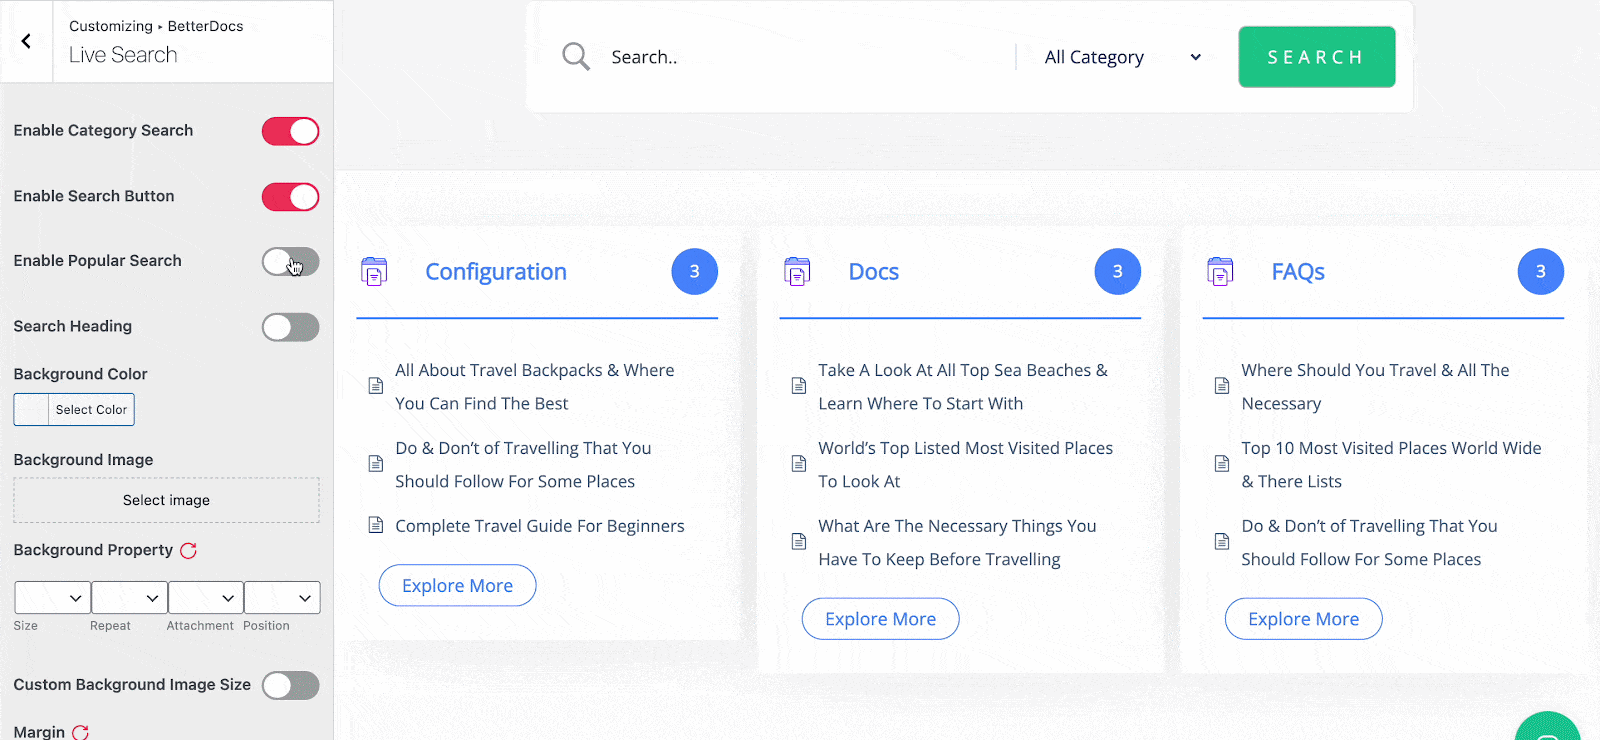Click the green SEARCH button

click(1316, 57)
